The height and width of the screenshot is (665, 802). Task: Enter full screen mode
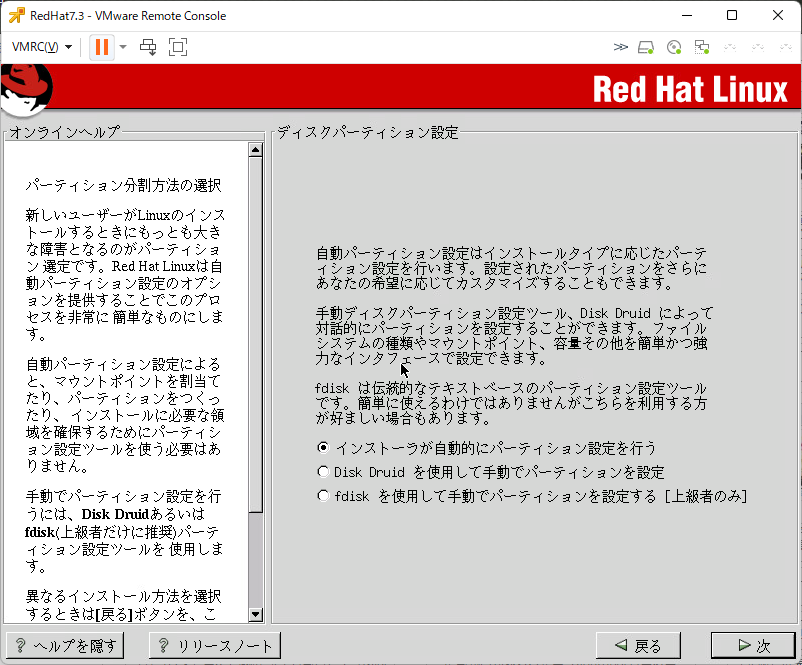(178, 47)
